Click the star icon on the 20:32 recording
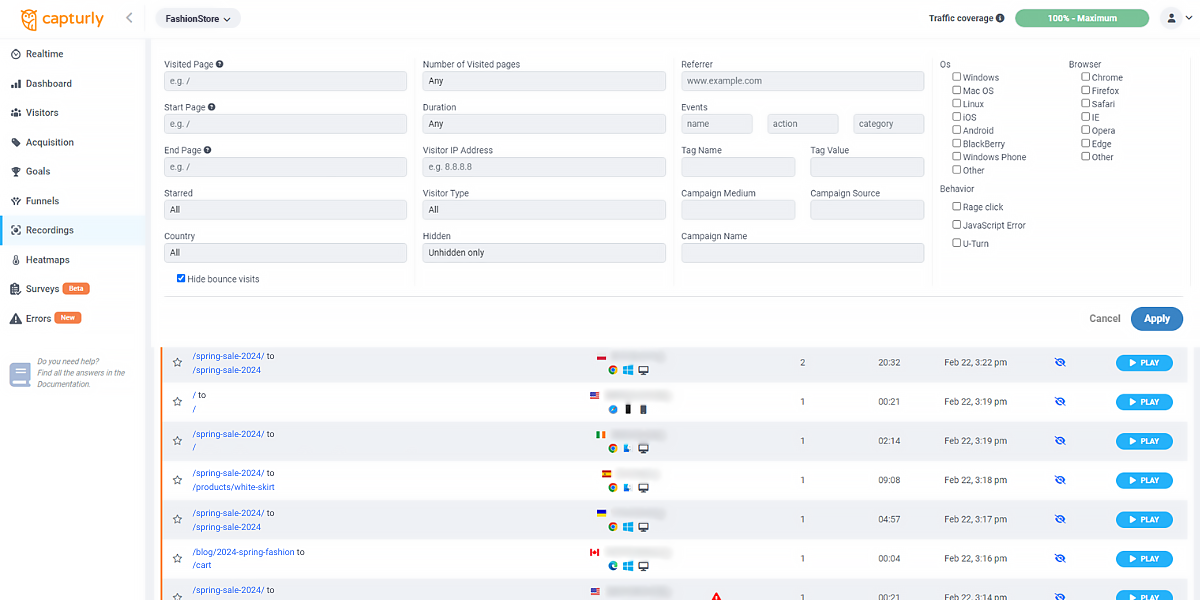 click(177, 362)
